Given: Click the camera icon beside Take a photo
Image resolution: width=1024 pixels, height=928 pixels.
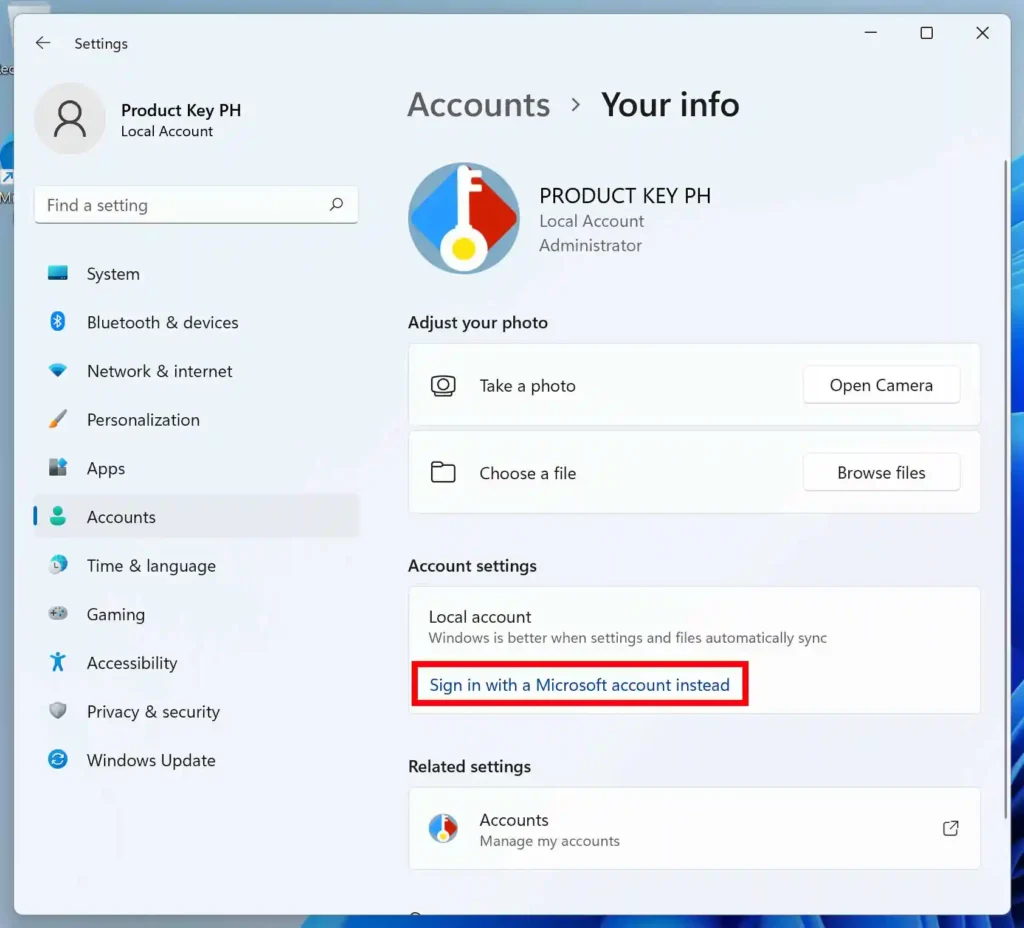Looking at the screenshot, I should pos(443,385).
